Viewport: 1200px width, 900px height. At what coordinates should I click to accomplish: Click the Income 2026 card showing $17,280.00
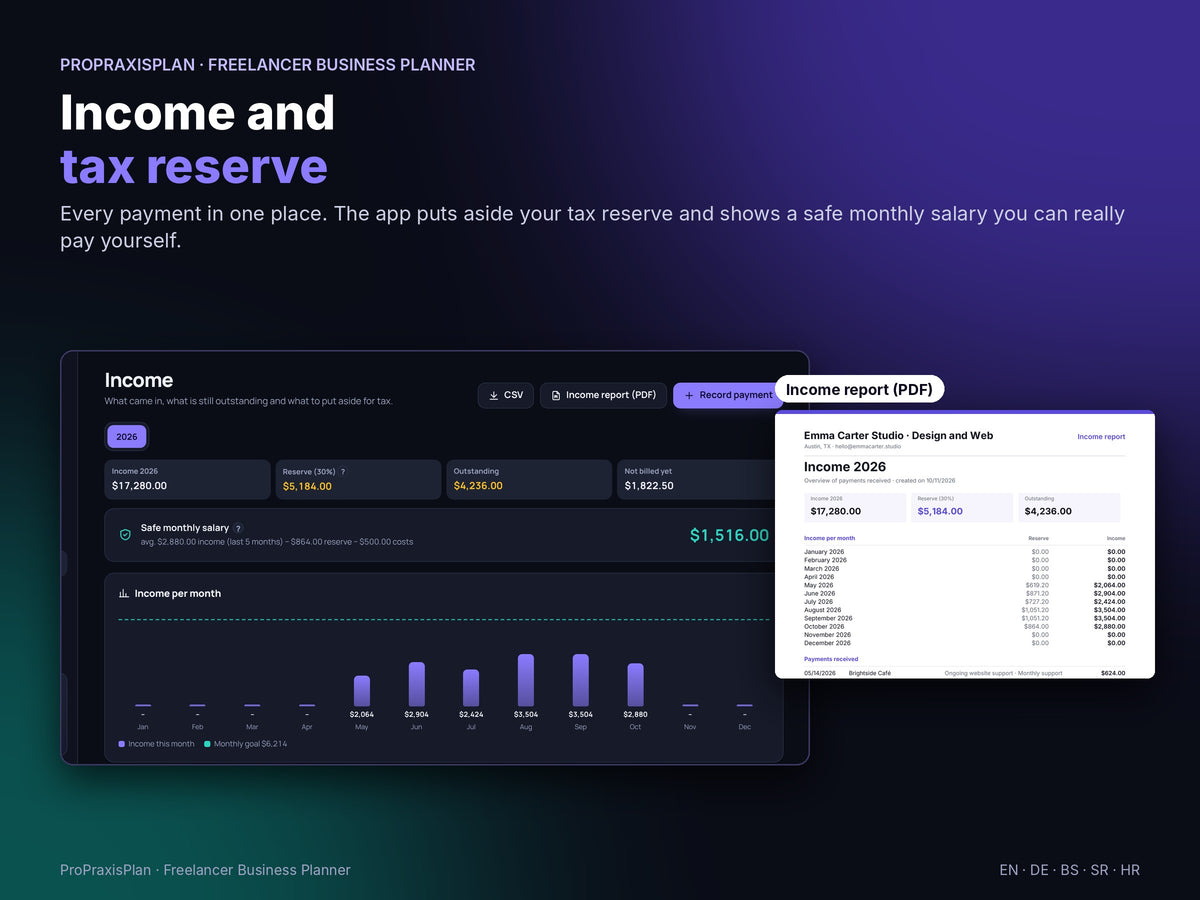click(188, 479)
